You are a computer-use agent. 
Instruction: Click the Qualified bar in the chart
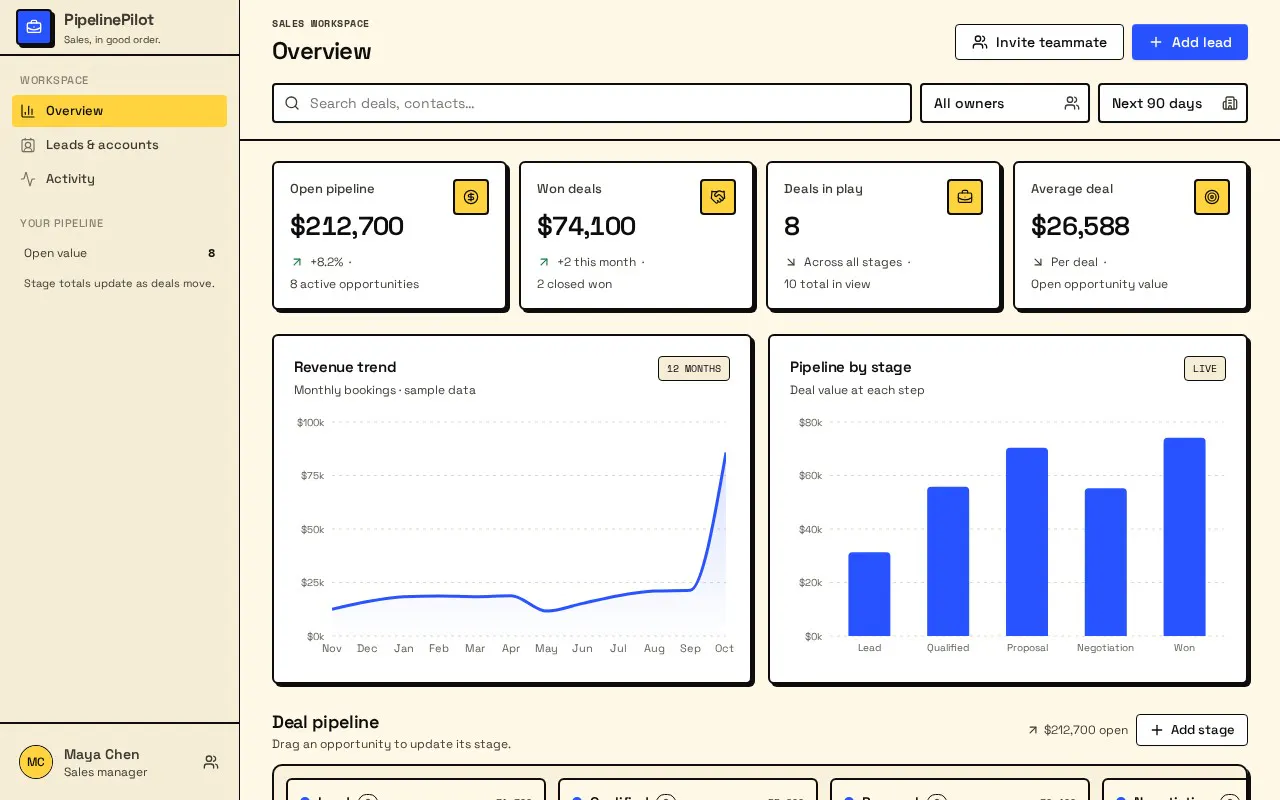point(948,561)
